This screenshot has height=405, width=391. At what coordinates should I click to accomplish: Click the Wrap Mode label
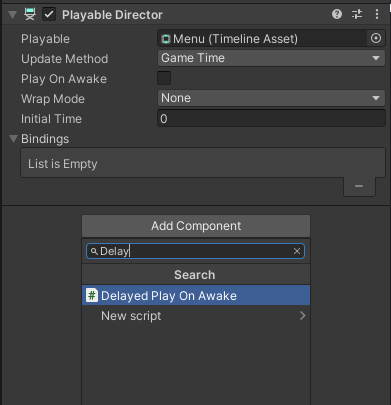53,99
